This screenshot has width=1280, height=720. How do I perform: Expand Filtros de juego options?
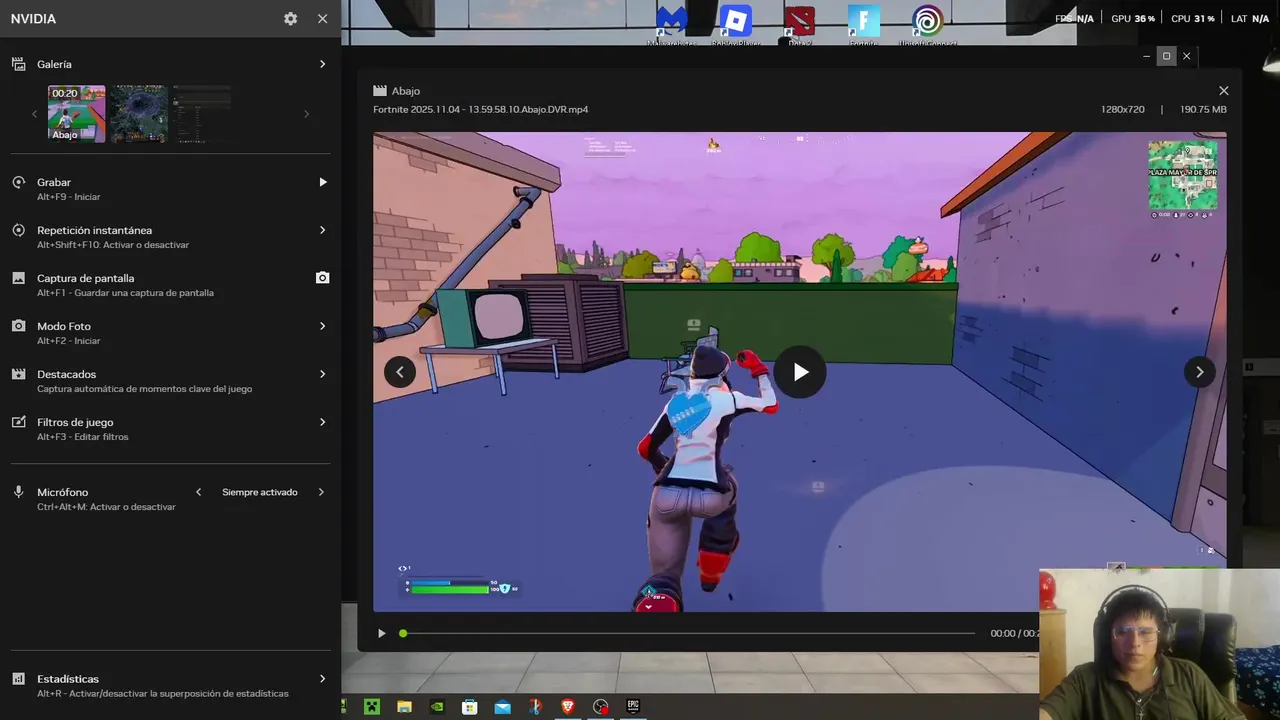pos(322,422)
